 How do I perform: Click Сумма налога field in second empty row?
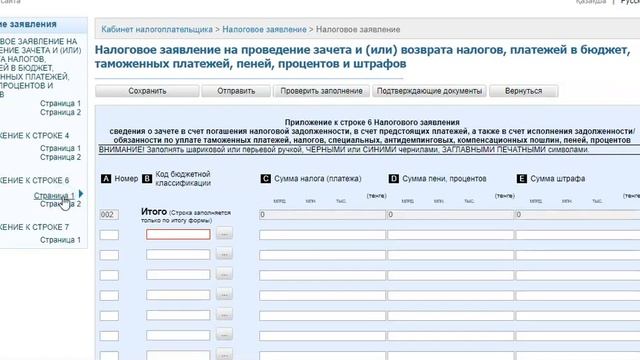click(322, 255)
